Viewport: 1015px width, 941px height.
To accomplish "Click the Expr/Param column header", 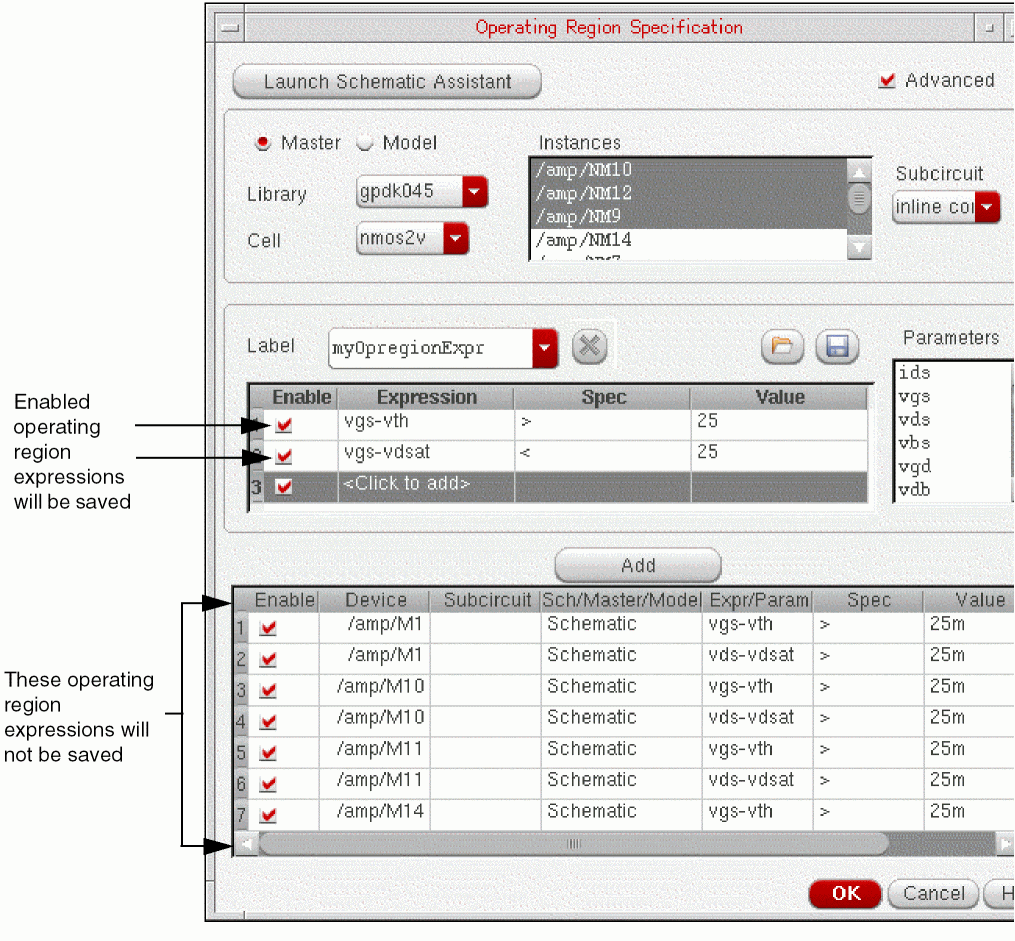I will tap(758, 600).
